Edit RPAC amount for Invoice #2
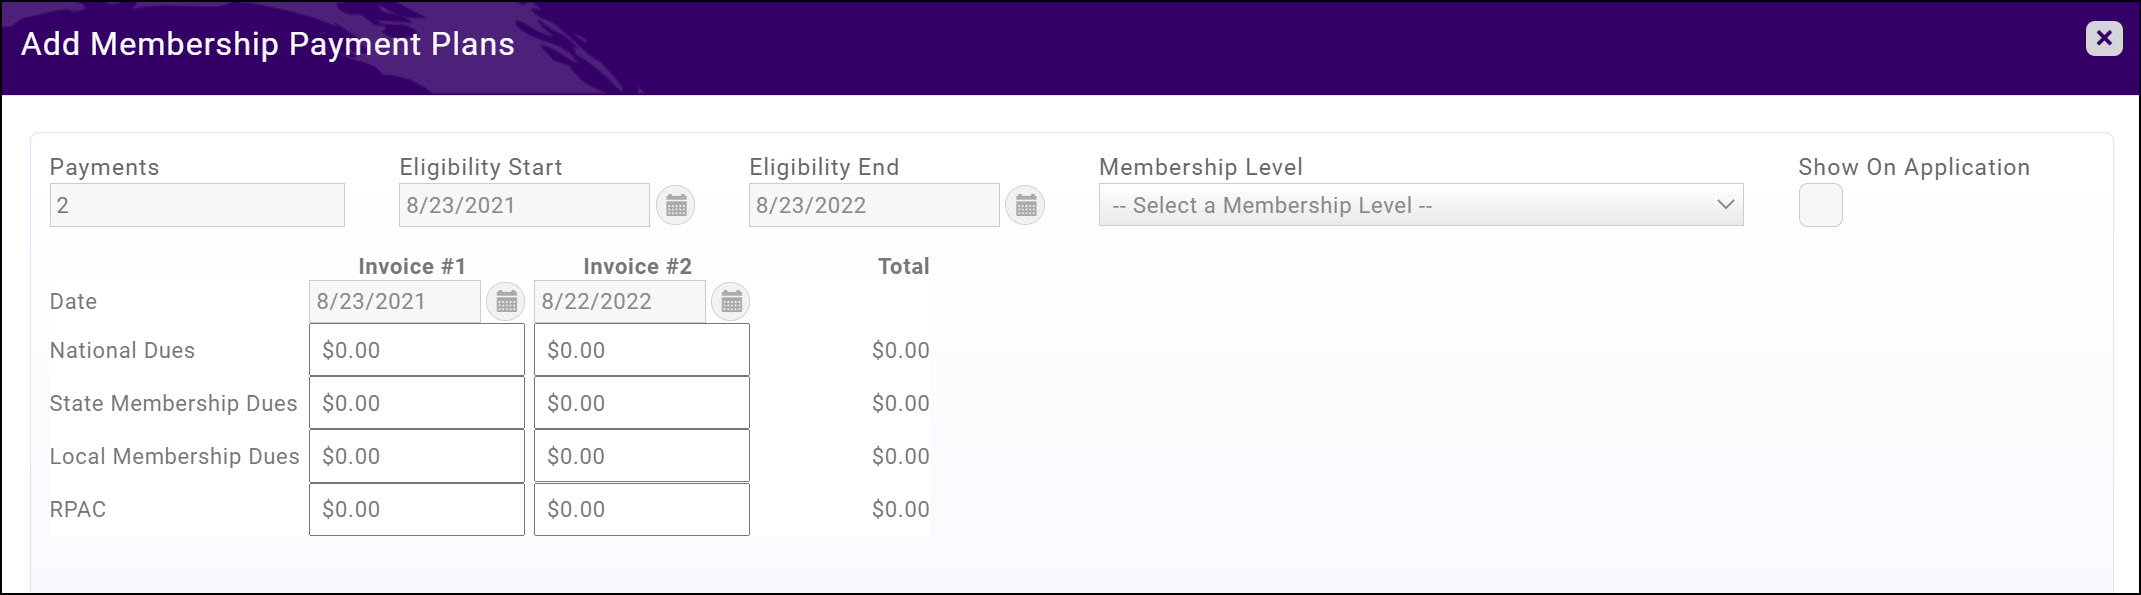 641,509
